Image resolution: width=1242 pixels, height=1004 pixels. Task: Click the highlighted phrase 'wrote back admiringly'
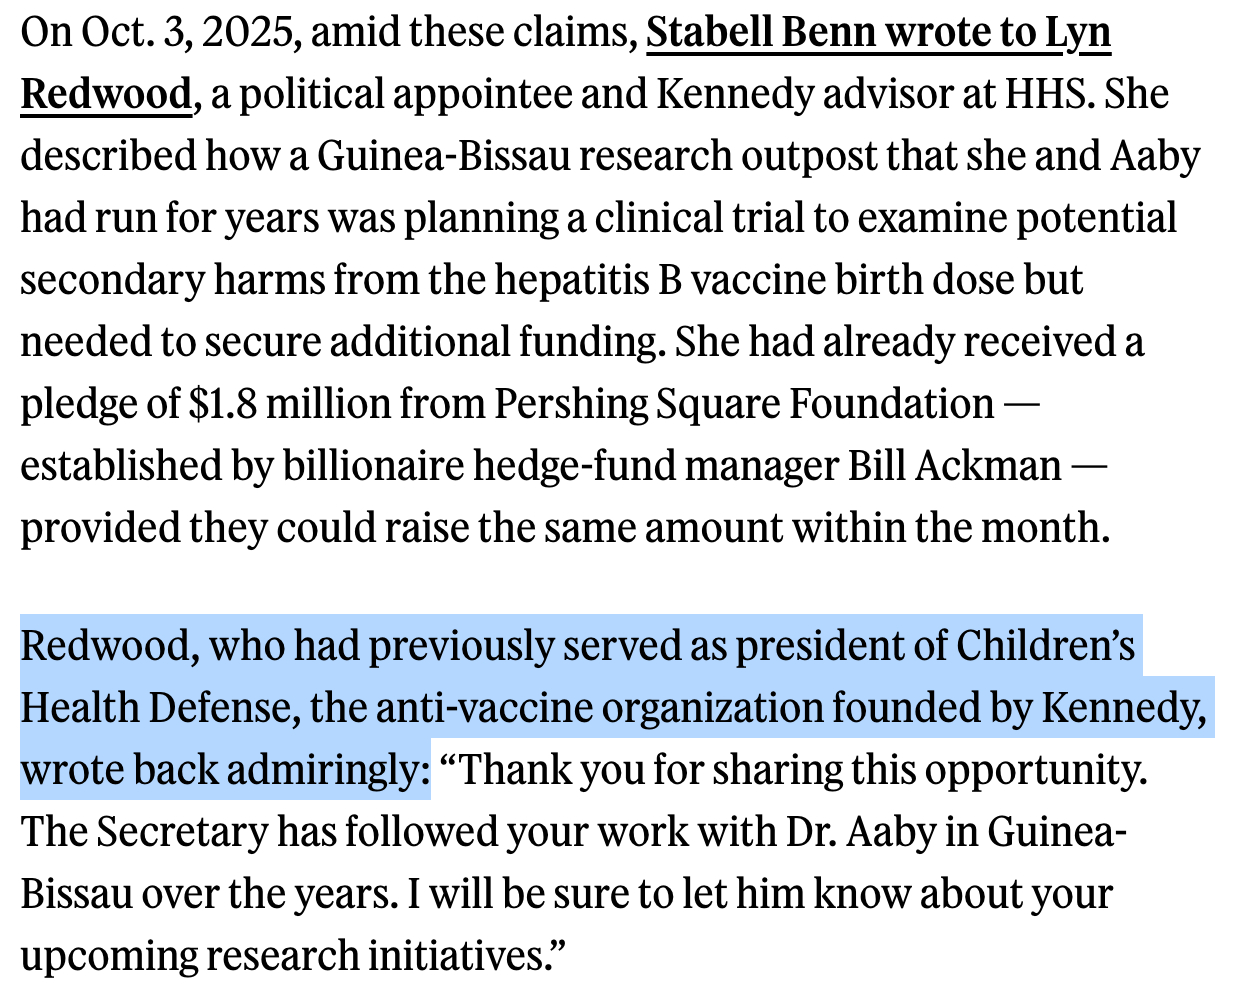(x=224, y=770)
